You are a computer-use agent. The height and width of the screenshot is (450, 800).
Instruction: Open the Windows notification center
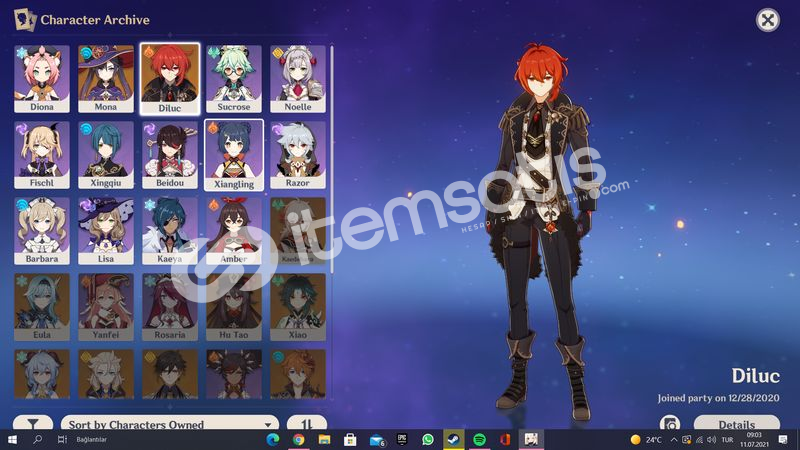[783, 440]
